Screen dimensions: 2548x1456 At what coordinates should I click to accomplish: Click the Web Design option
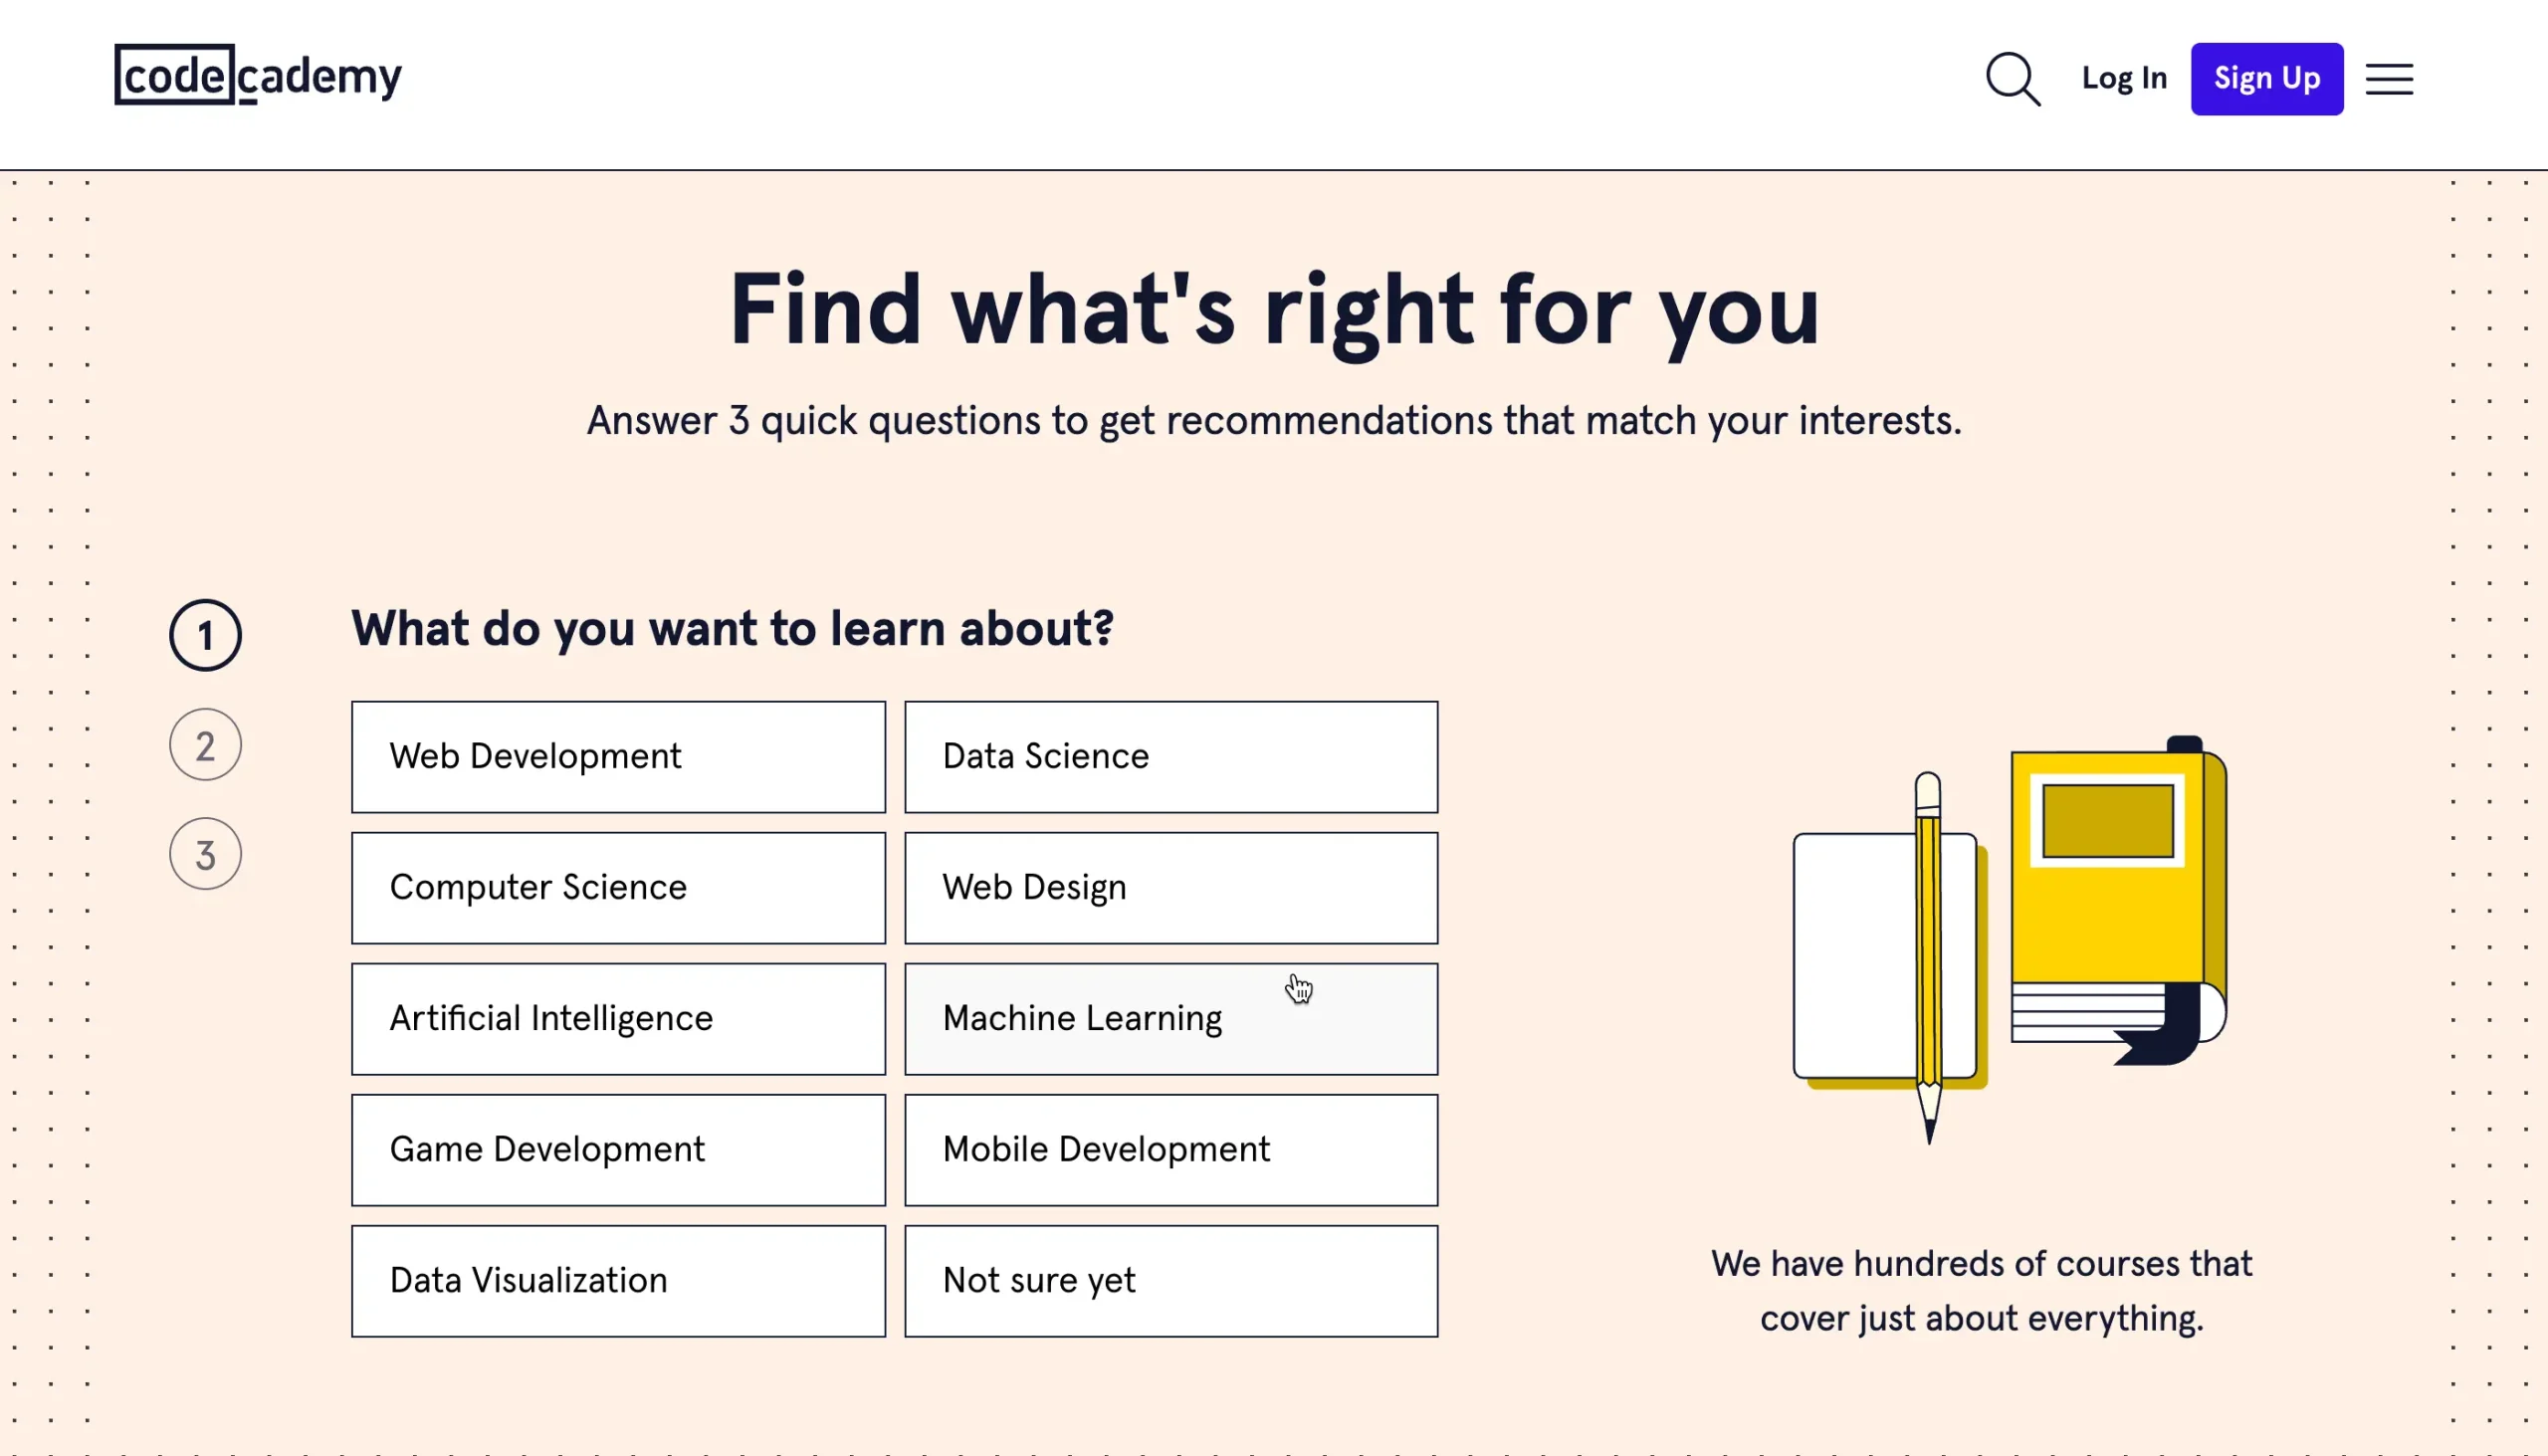1170,888
